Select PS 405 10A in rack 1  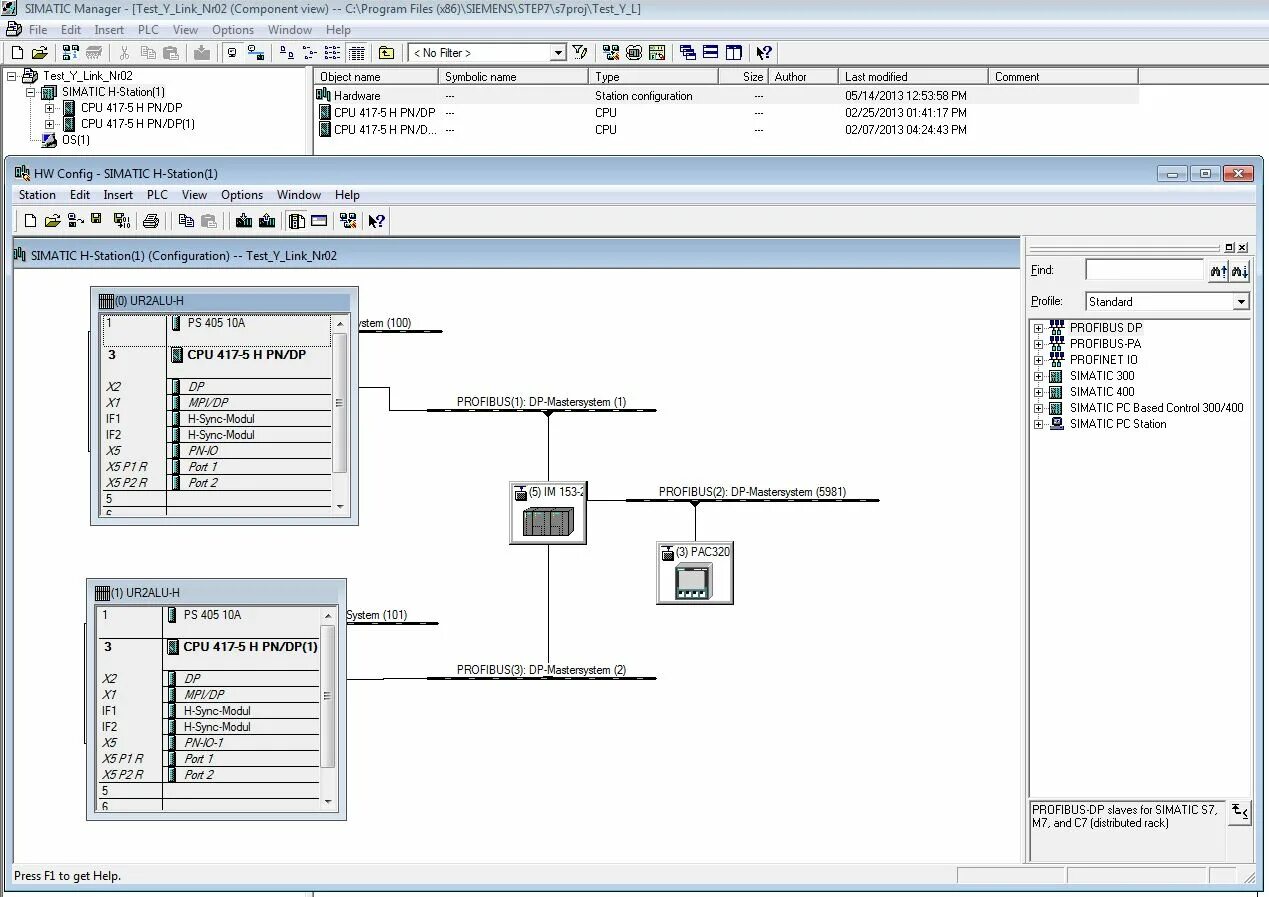tap(212, 615)
